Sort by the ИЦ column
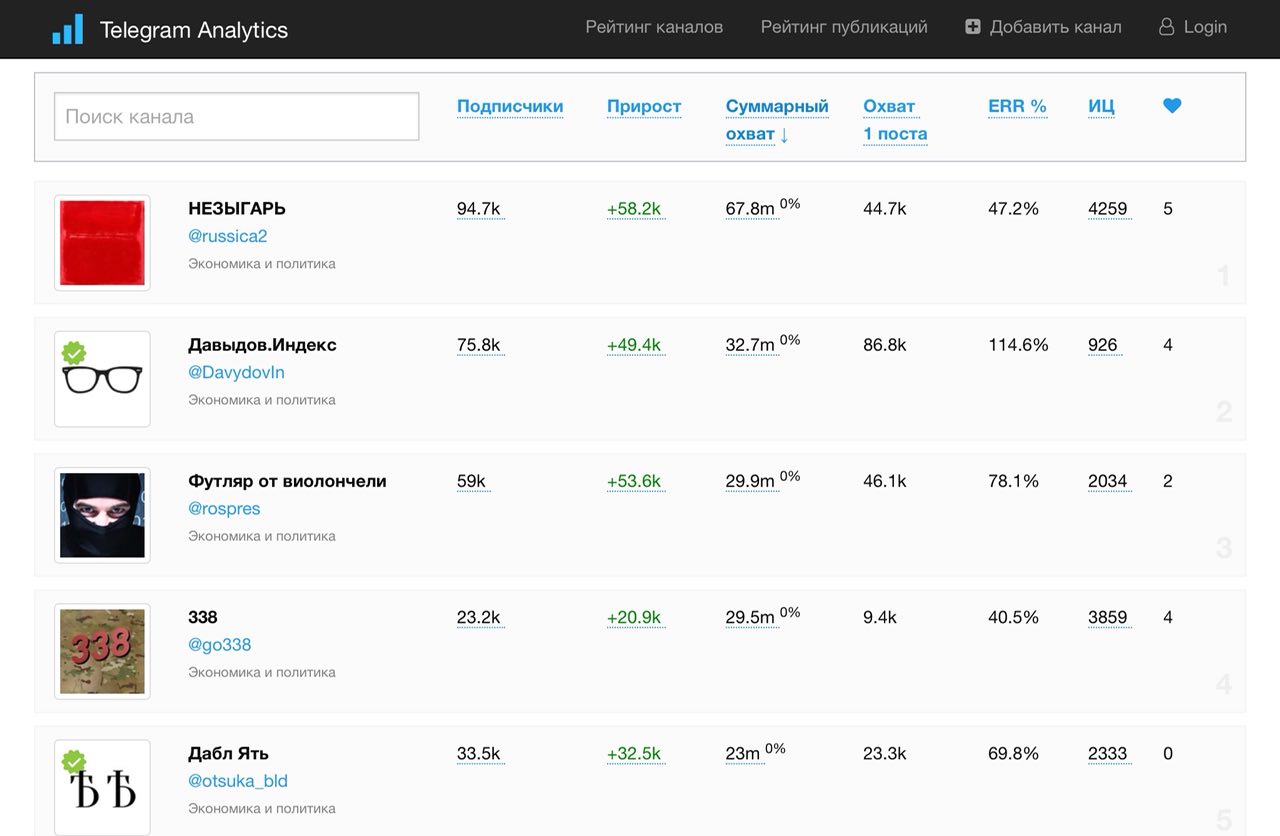 1101,106
